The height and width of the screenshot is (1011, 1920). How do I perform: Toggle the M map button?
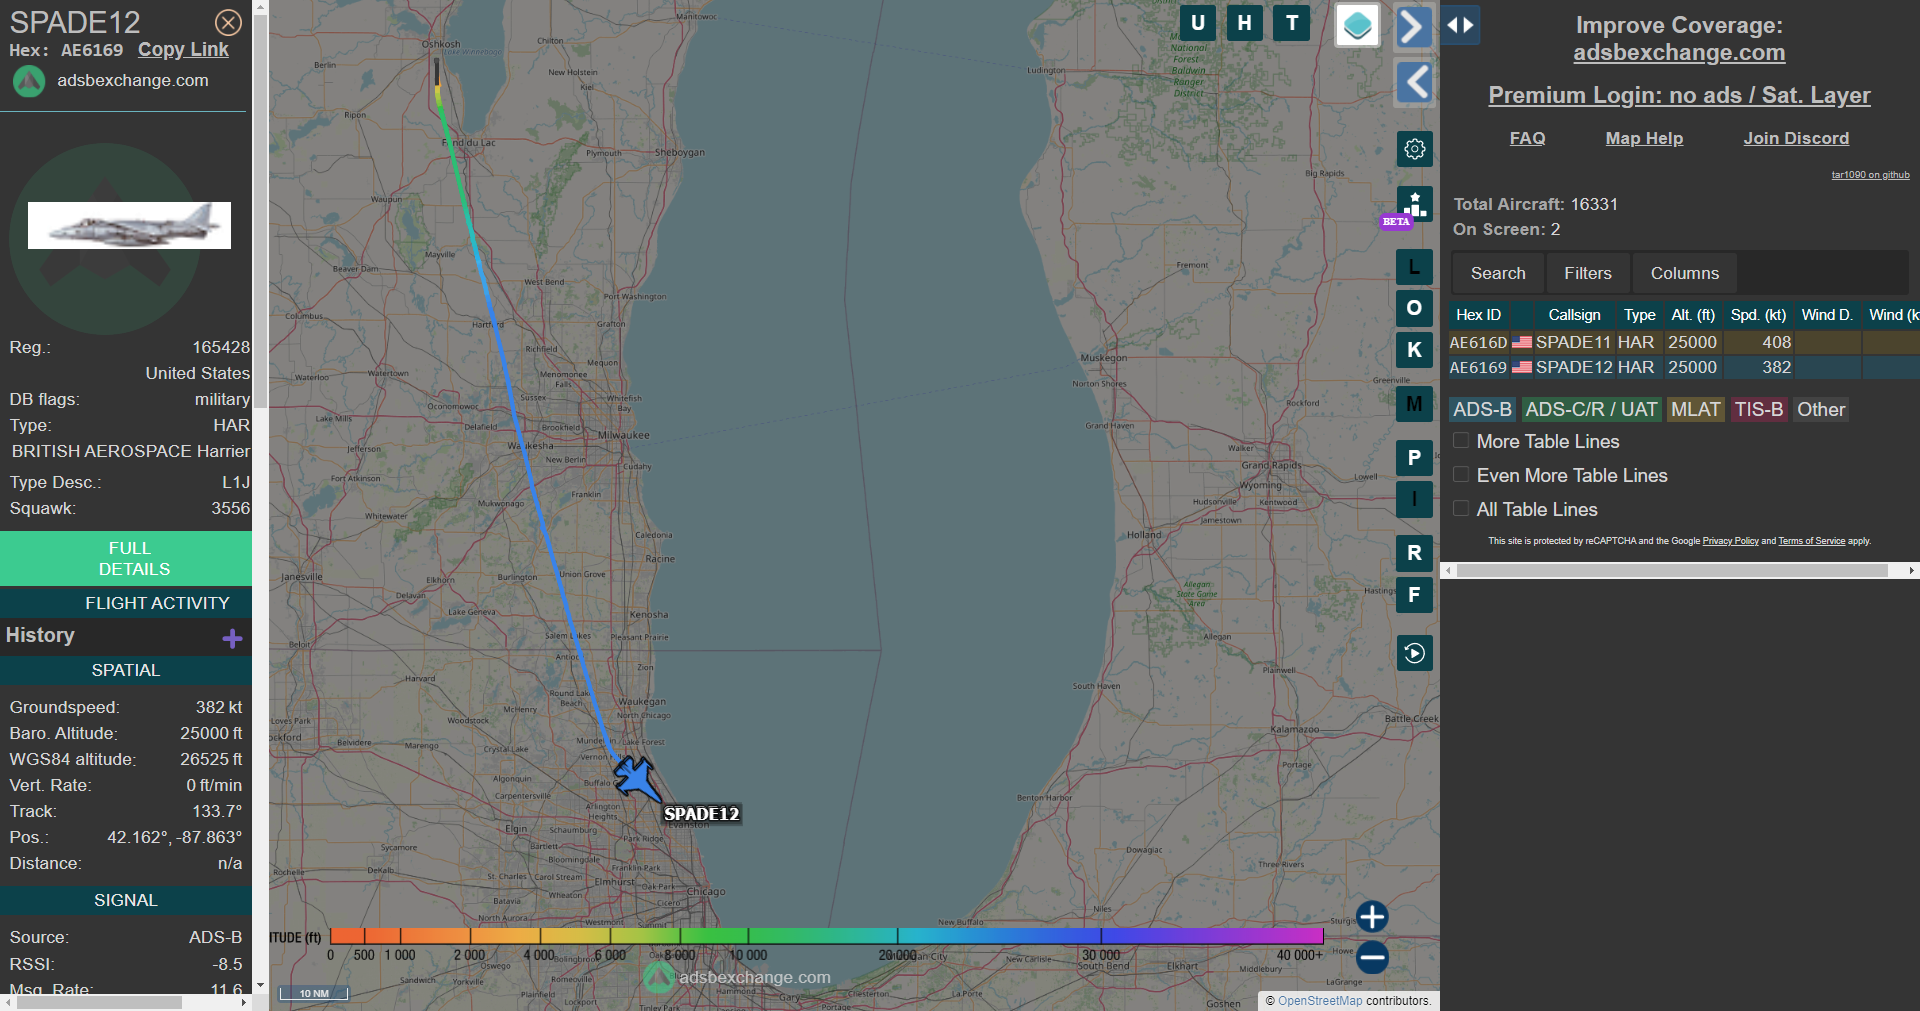click(x=1414, y=404)
